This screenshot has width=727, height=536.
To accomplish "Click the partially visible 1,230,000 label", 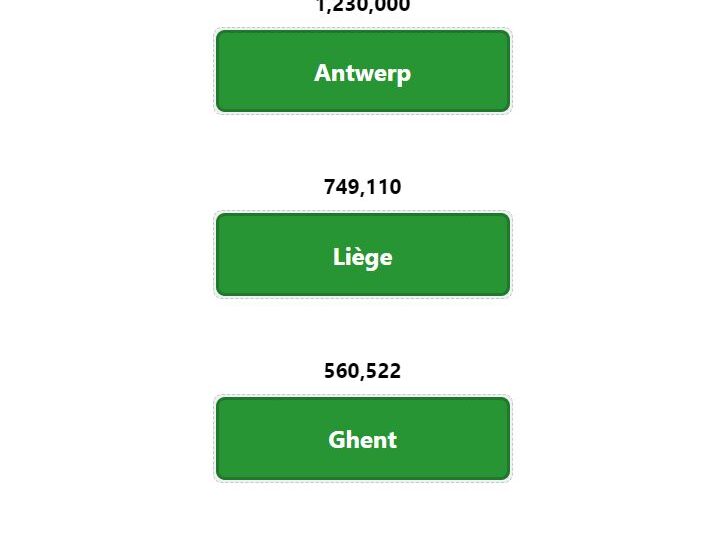I will point(363,6).
